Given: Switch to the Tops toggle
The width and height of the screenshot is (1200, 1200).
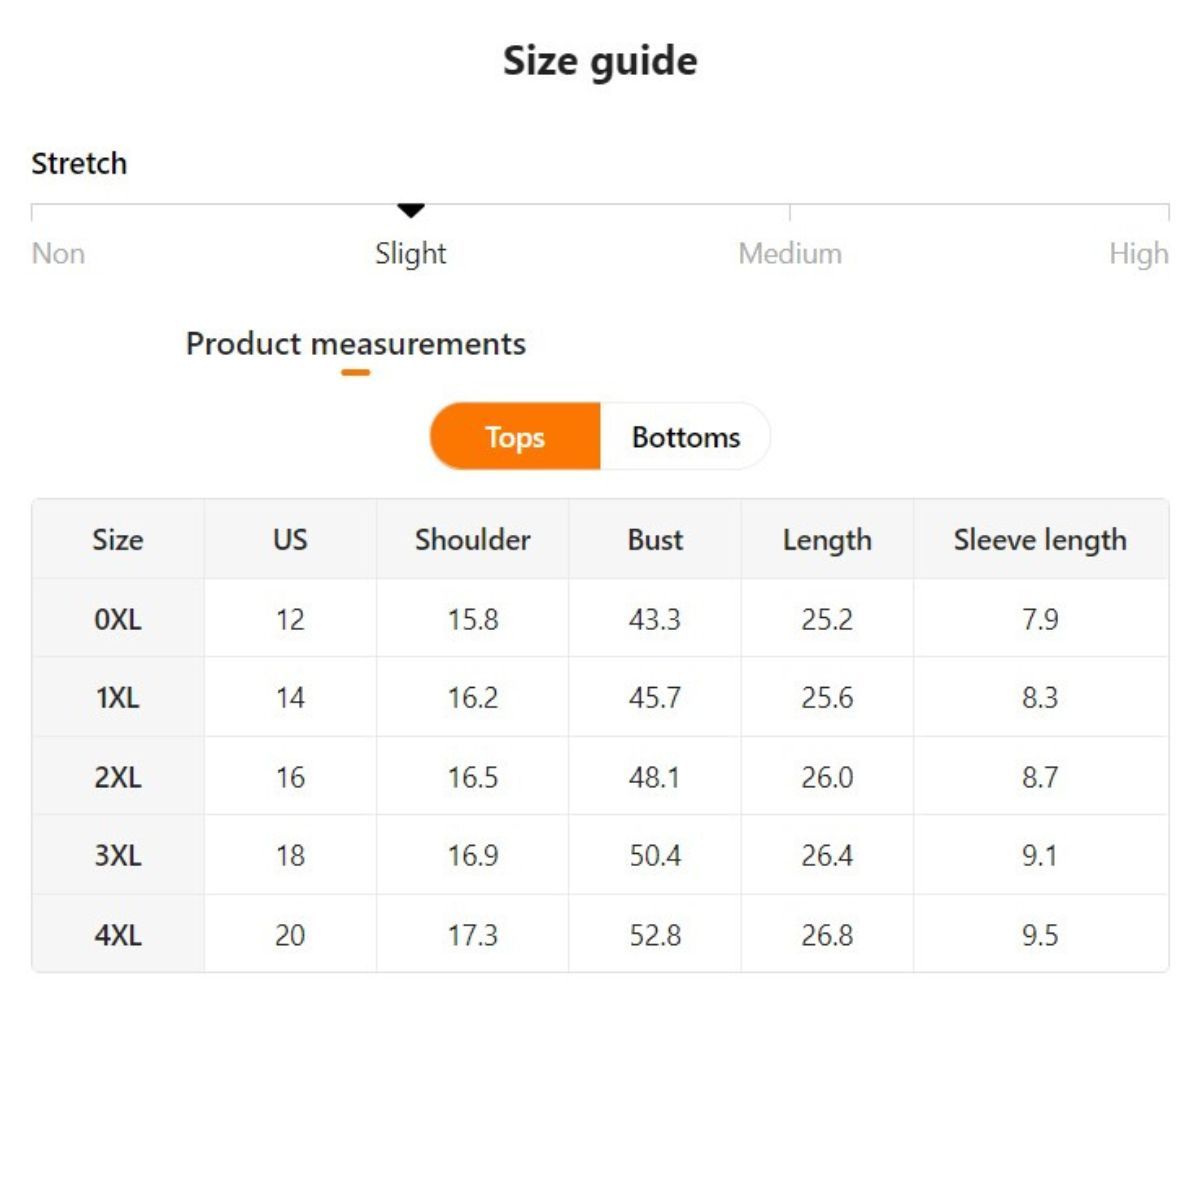Looking at the screenshot, I should (515, 437).
